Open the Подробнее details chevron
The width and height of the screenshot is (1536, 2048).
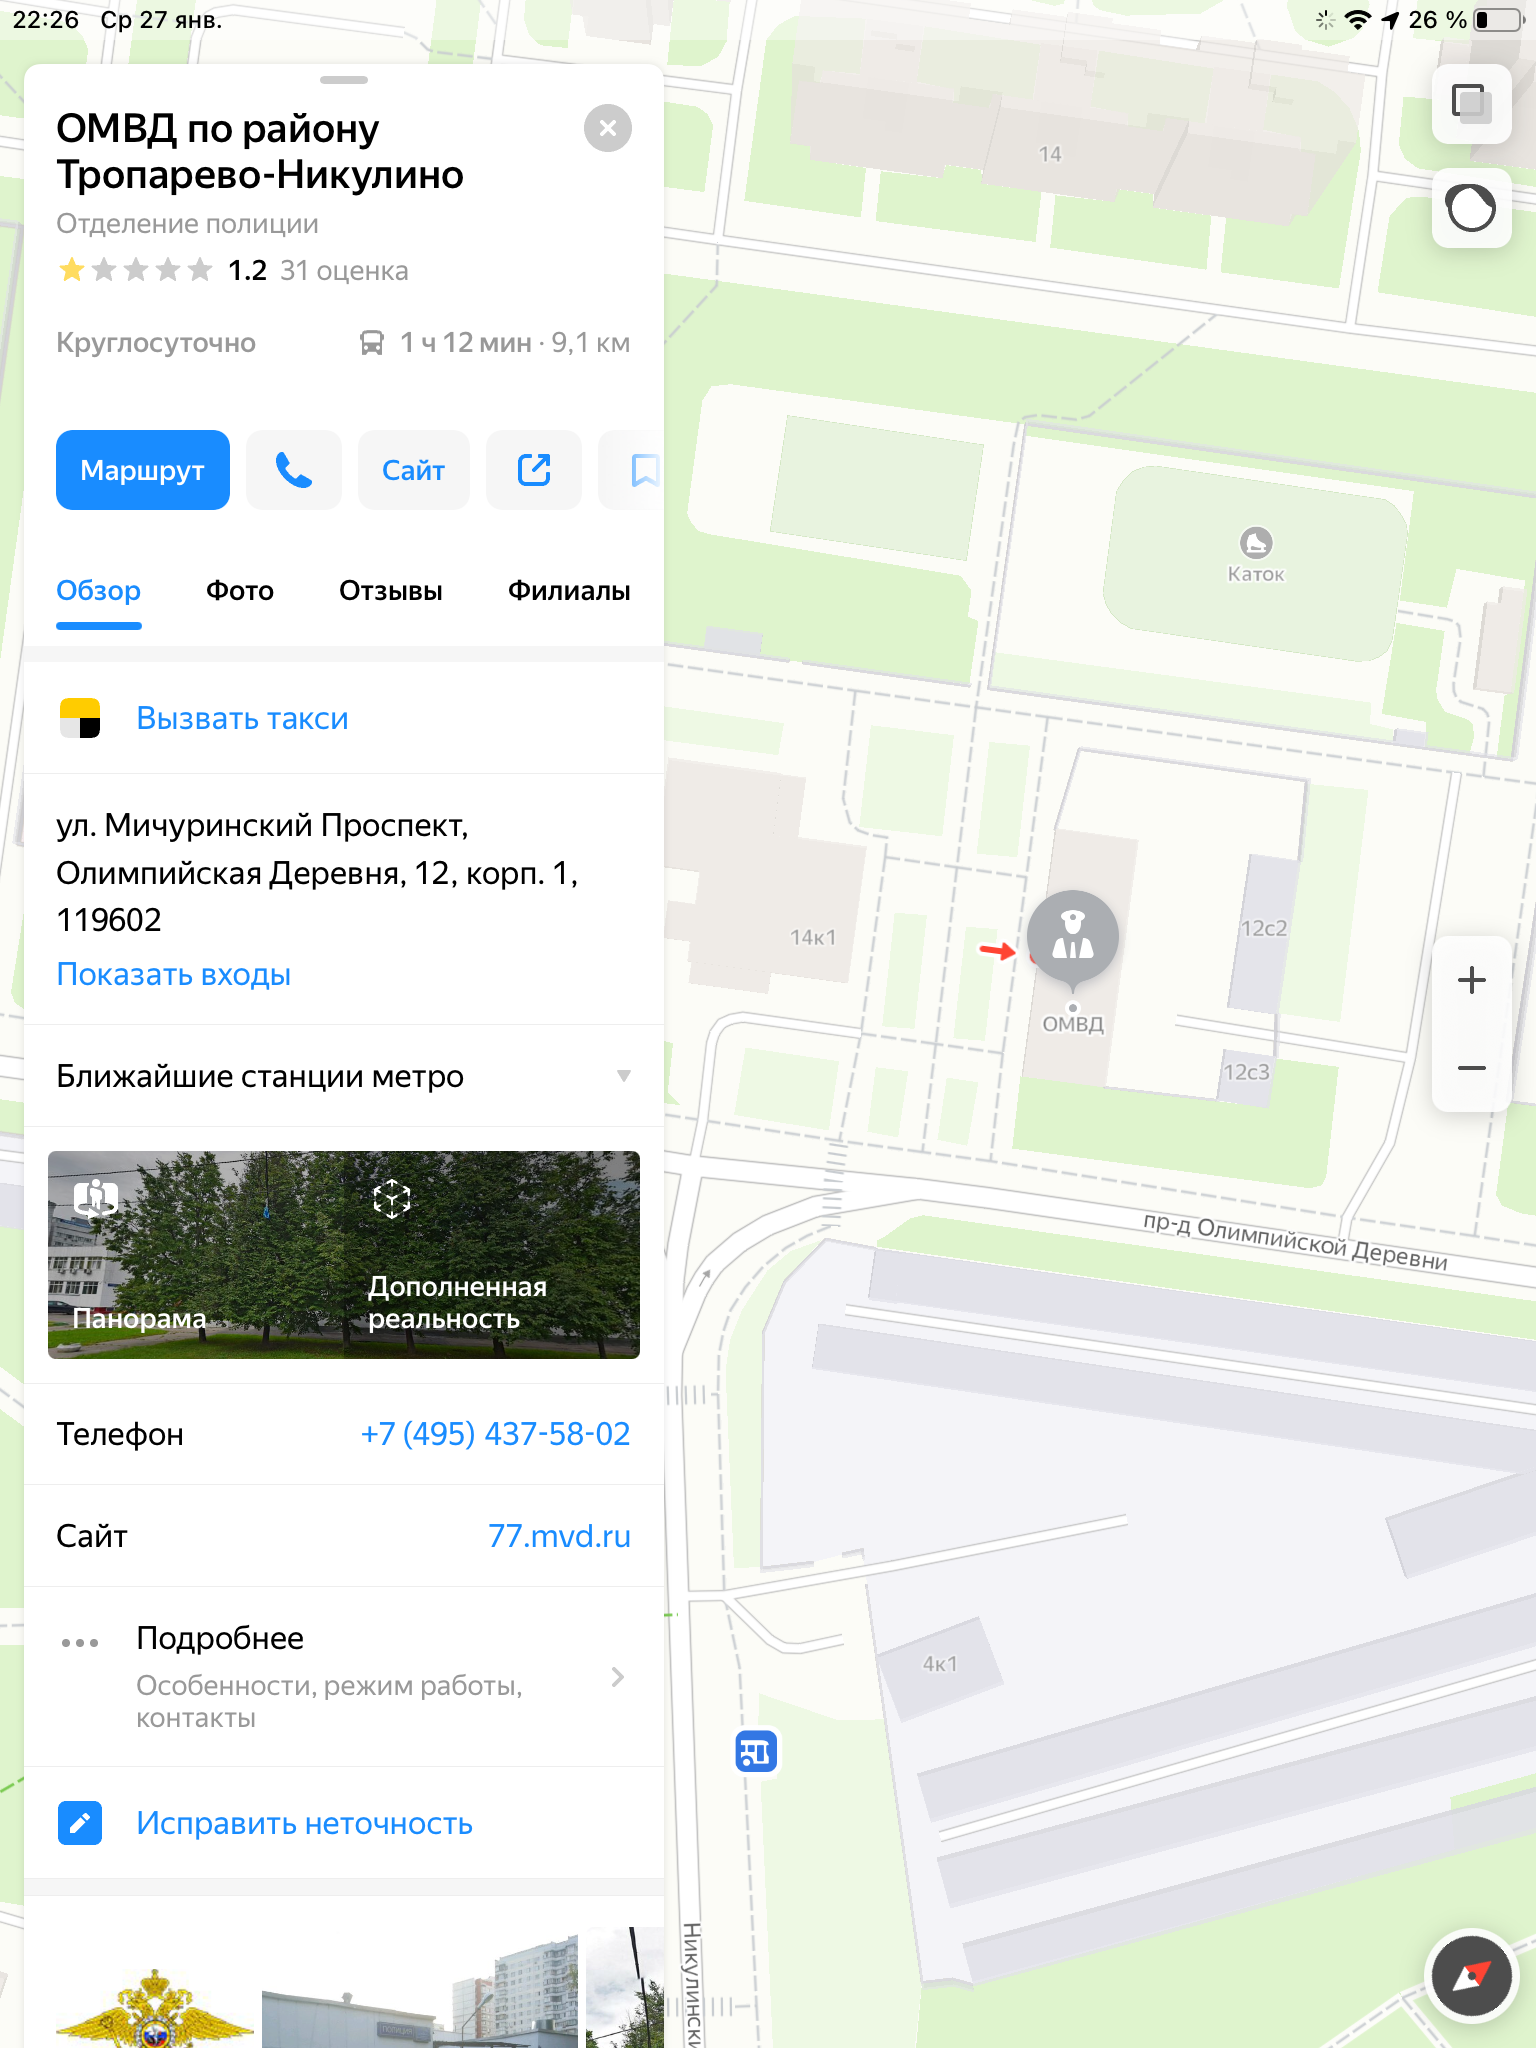click(x=618, y=1677)
